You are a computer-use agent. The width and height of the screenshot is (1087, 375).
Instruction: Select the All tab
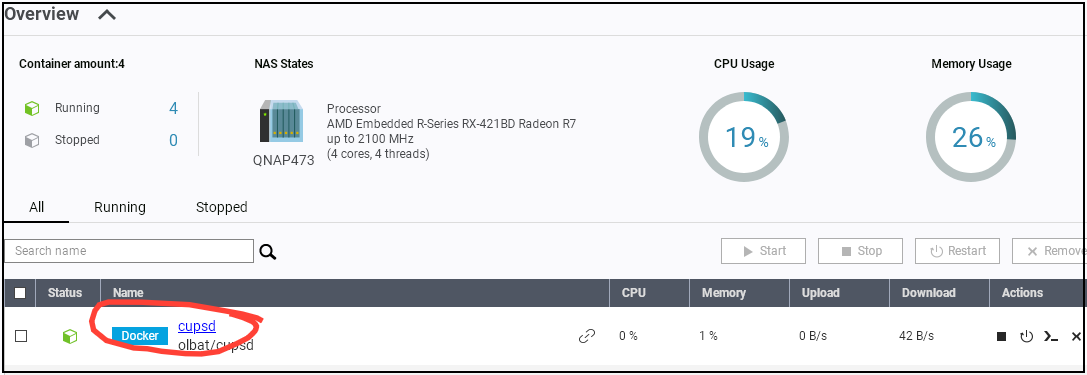tap(37, 207)
